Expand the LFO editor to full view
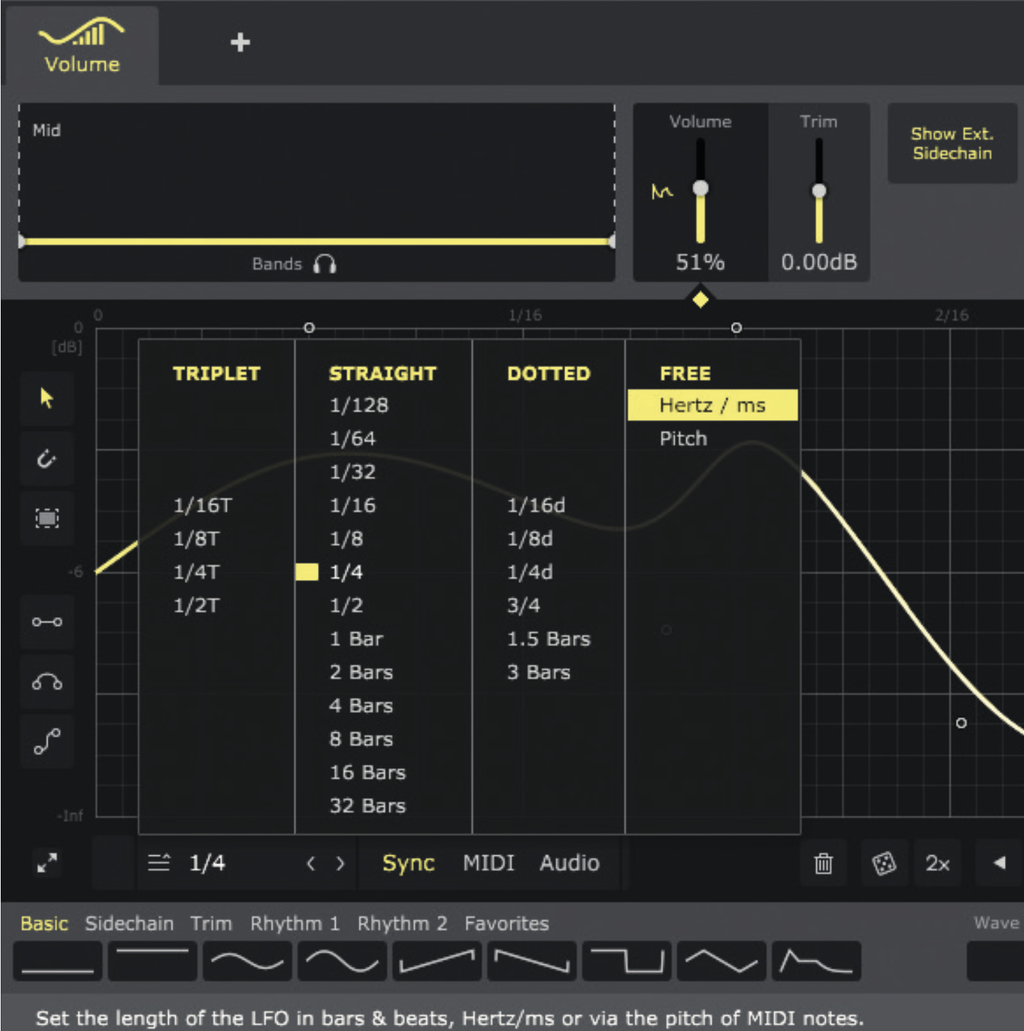The image size is (1024, 1031). (x=47, y=863)
